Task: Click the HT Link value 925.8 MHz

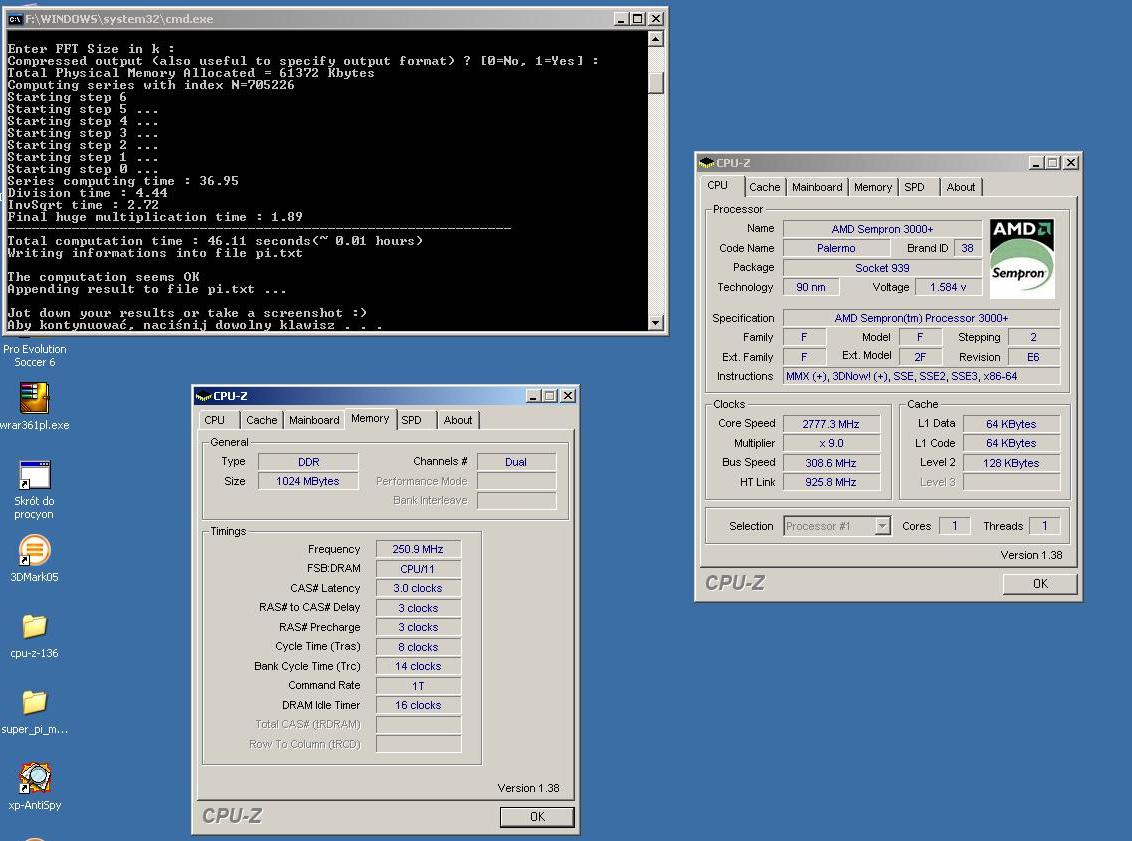Action: pyautogui.click(x=831, y=482)
